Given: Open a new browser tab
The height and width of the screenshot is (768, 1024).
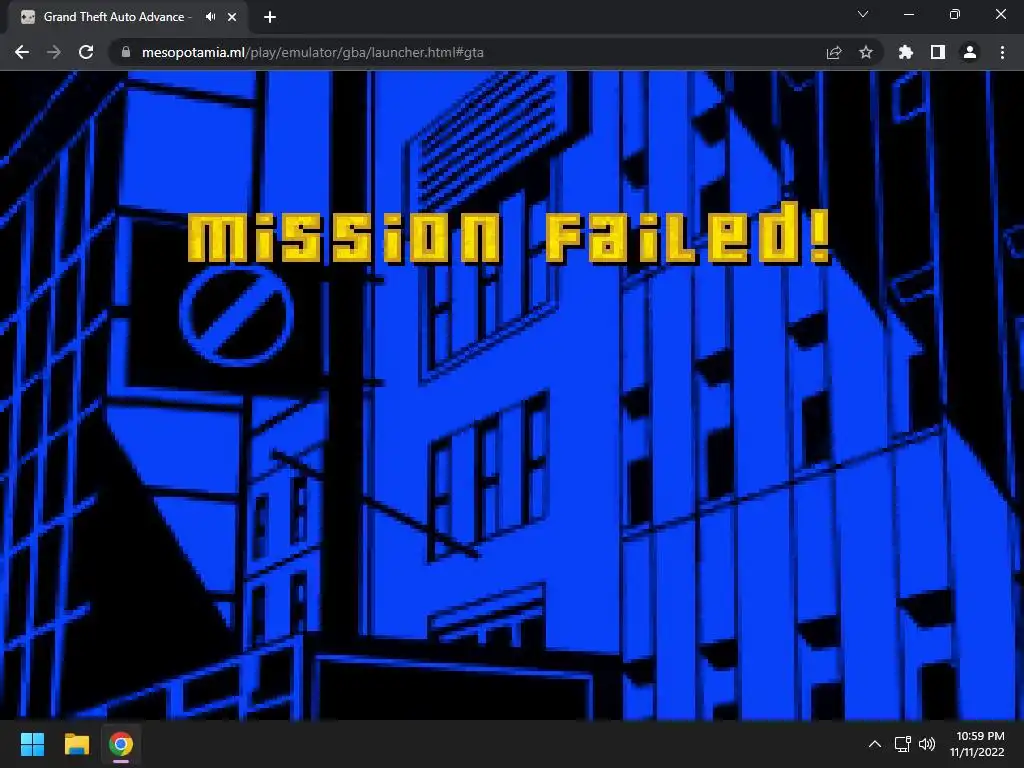Looking at the screenshot, I should coord(270,17).
